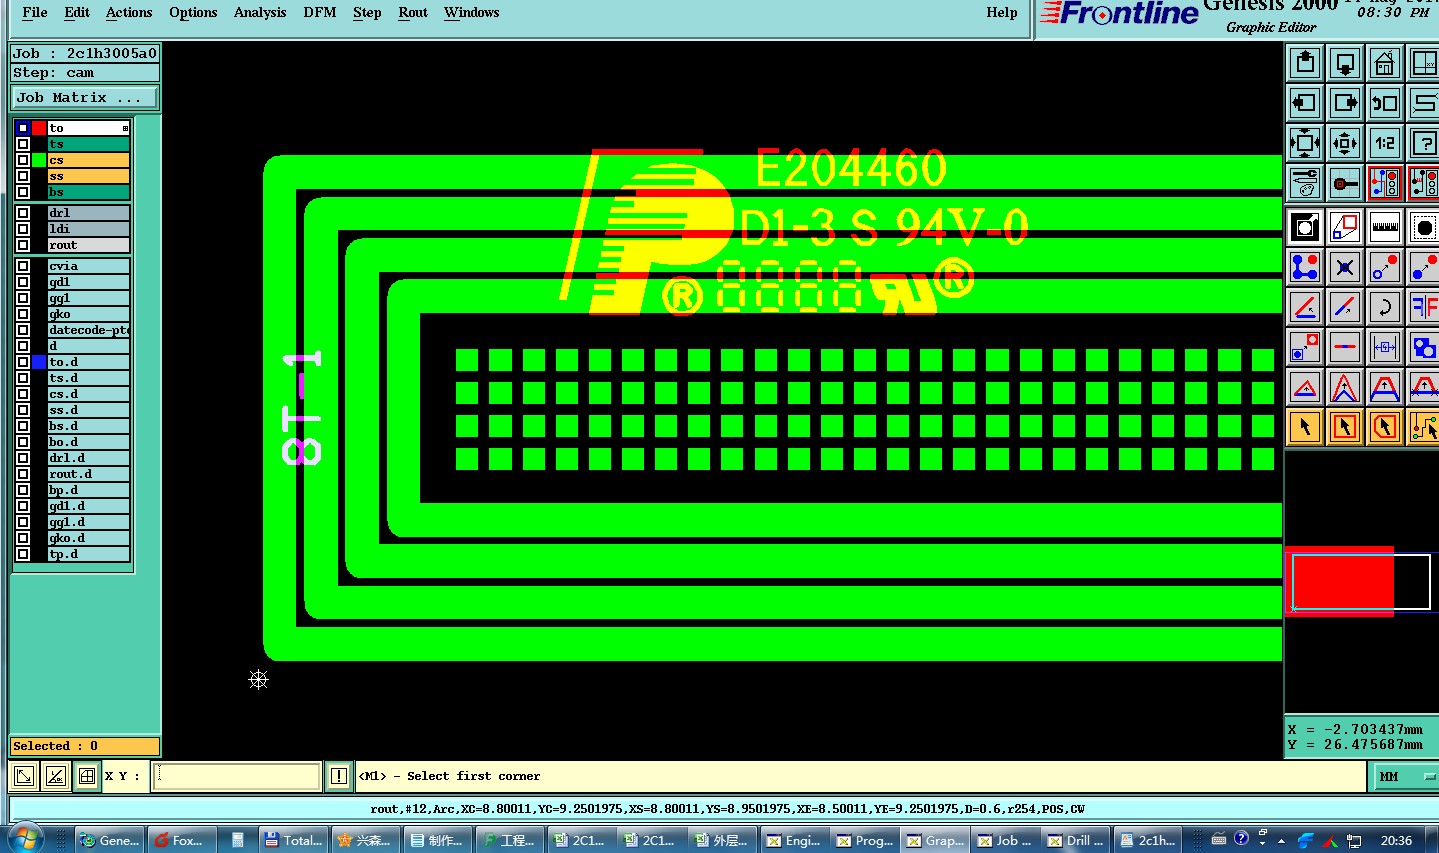The height and width of the screenshot is (853, 1439).
Task: Select the polygon-area selection arrow tool
Action: [1385, 428]
